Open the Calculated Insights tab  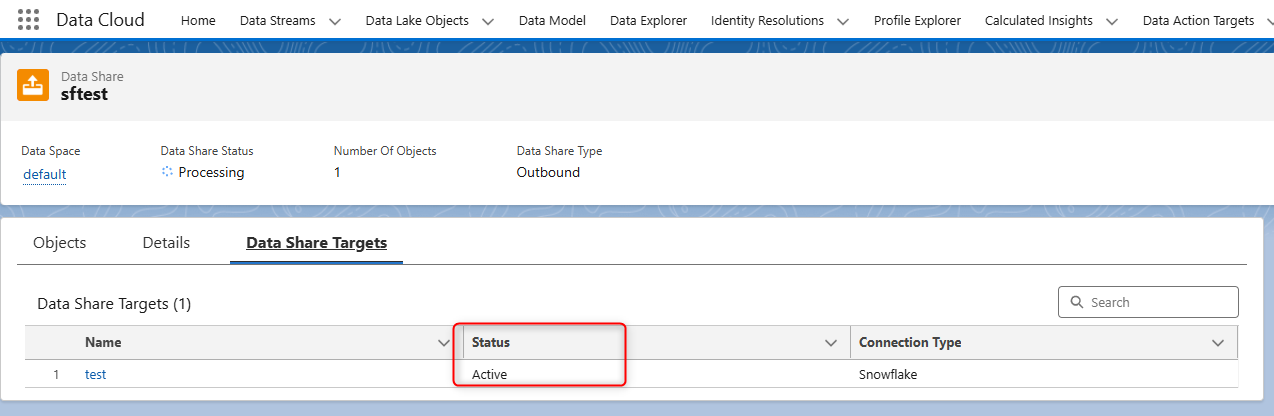point(1038,20)
